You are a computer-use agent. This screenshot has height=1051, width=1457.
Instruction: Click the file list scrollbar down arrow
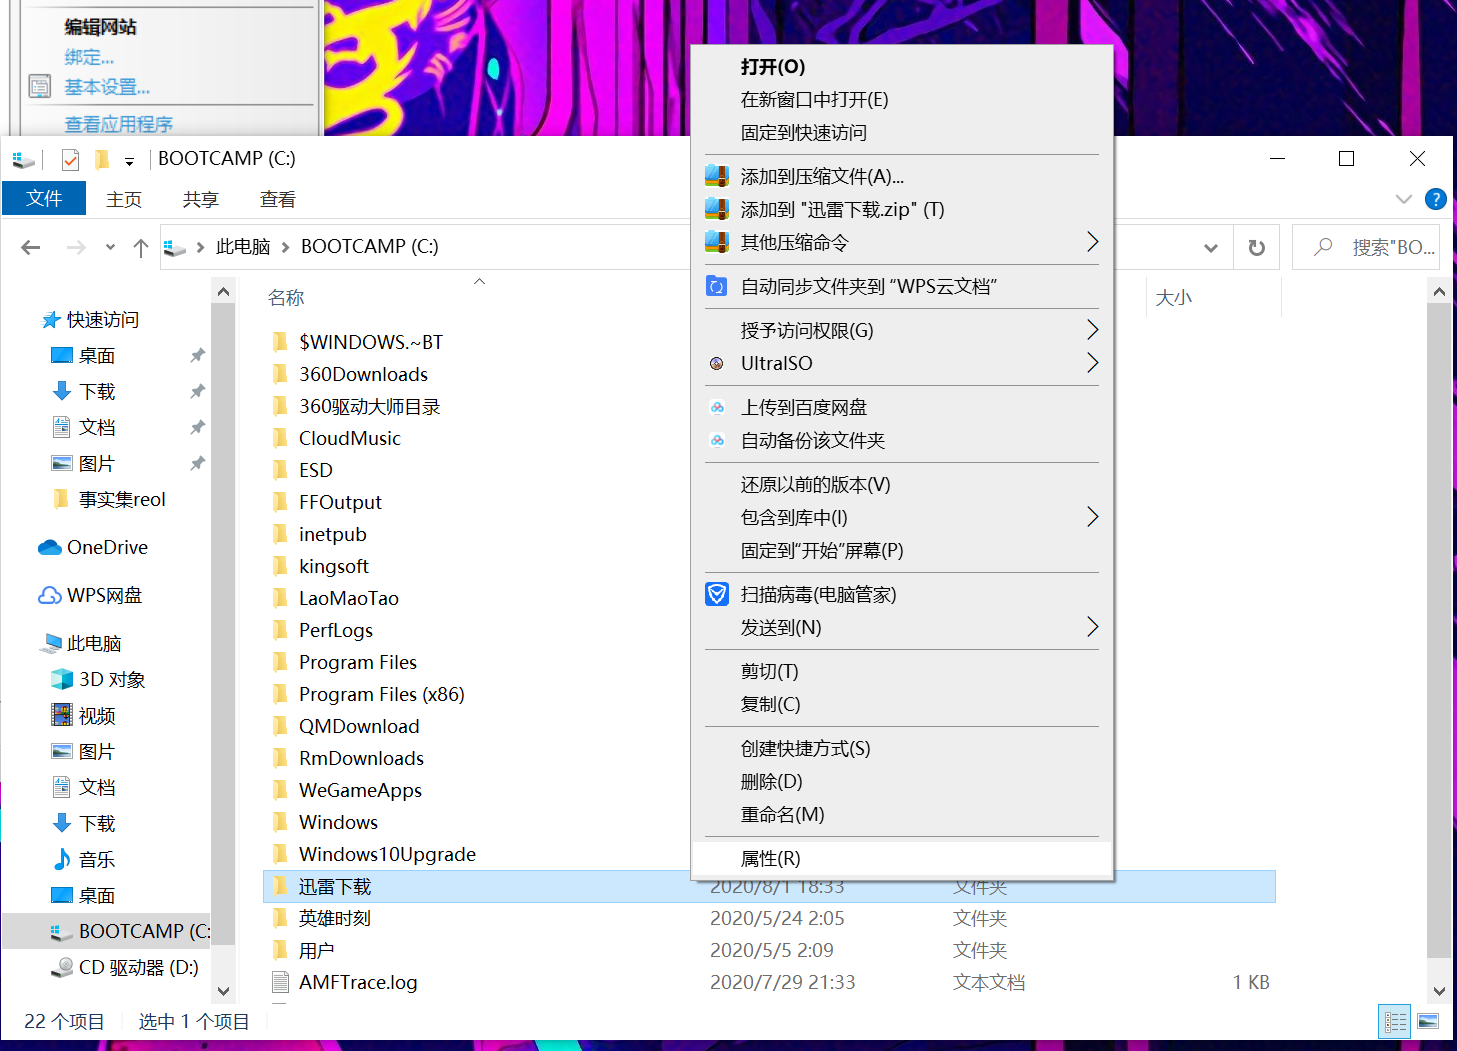1439,991
